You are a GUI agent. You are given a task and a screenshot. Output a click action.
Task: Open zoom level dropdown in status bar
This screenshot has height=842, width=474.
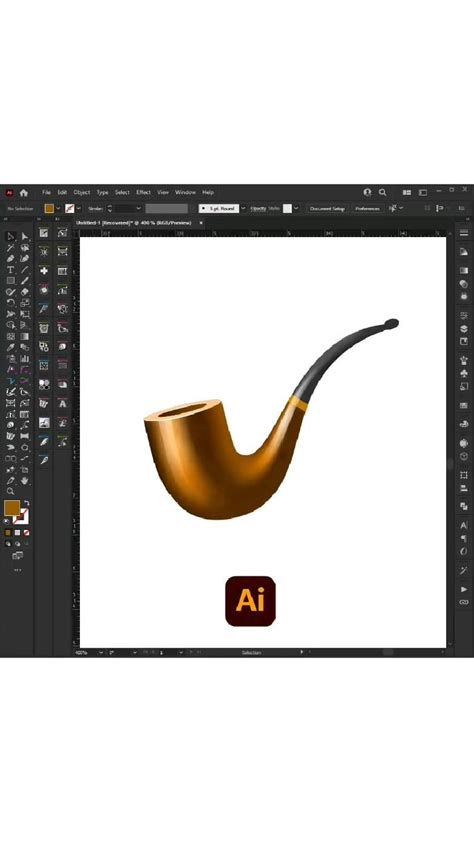click(x=101, y=652)
